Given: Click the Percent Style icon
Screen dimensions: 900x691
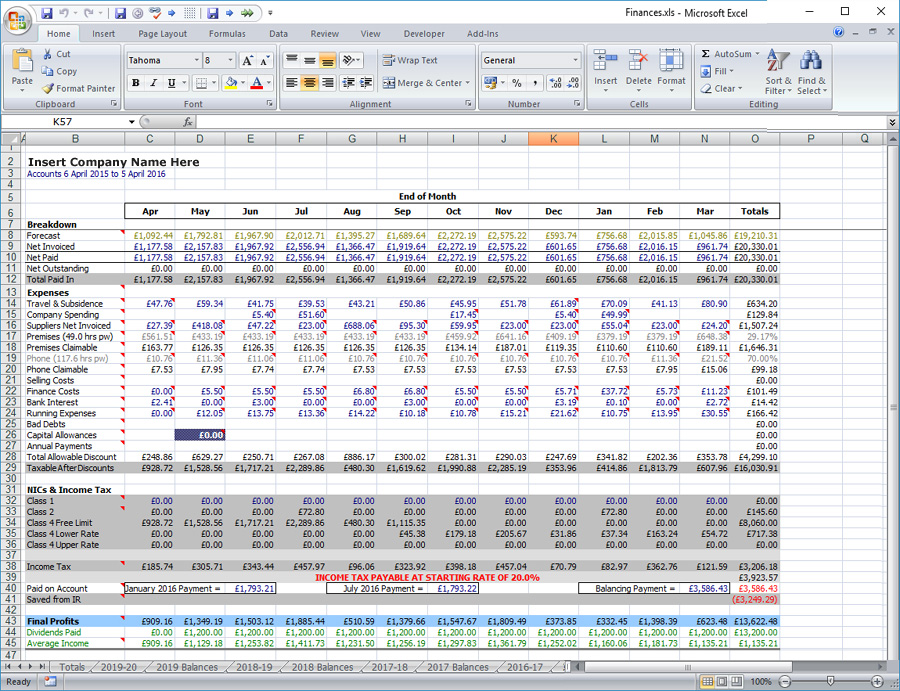Looking at the screenshot, I should (516, 83).
